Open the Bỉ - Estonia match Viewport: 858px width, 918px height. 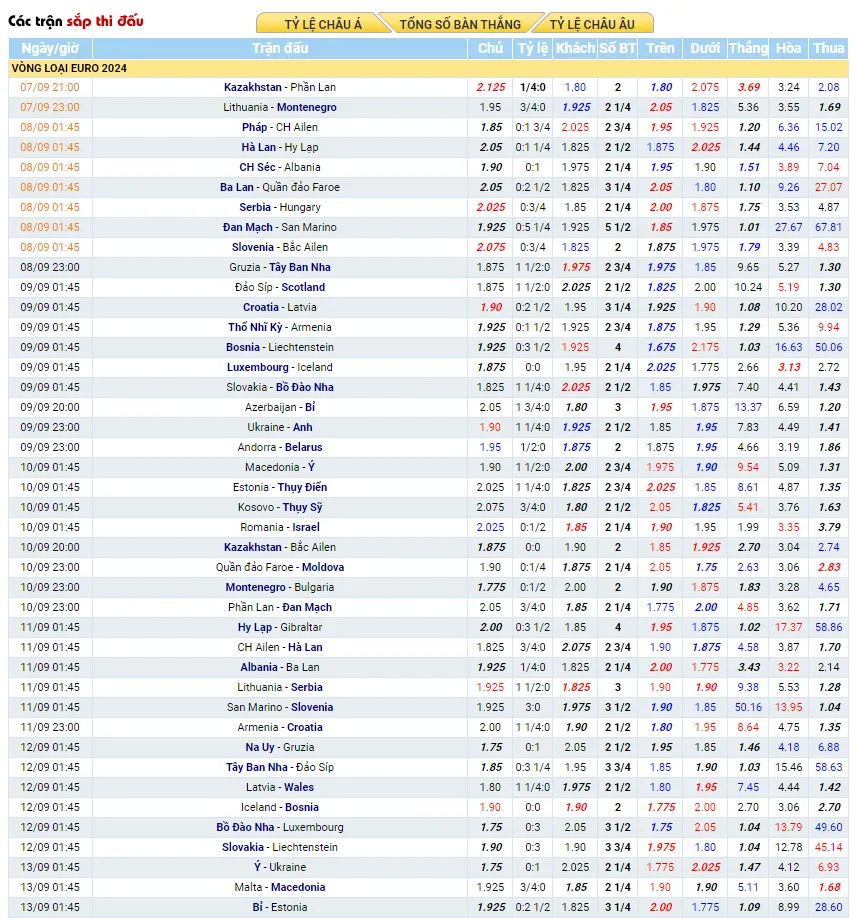280,907
